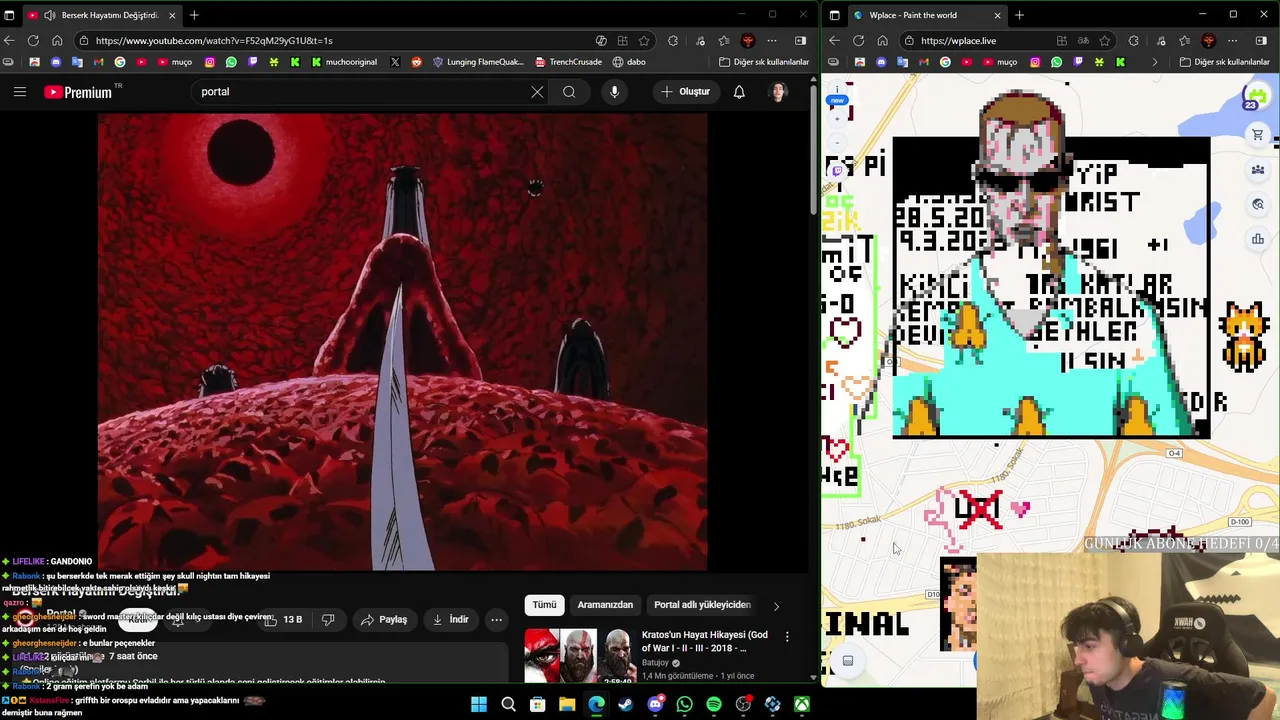This screenshot has width=1280, height=720.
Task: Reload the Wplace page
Action: click(x=858, y=41)
